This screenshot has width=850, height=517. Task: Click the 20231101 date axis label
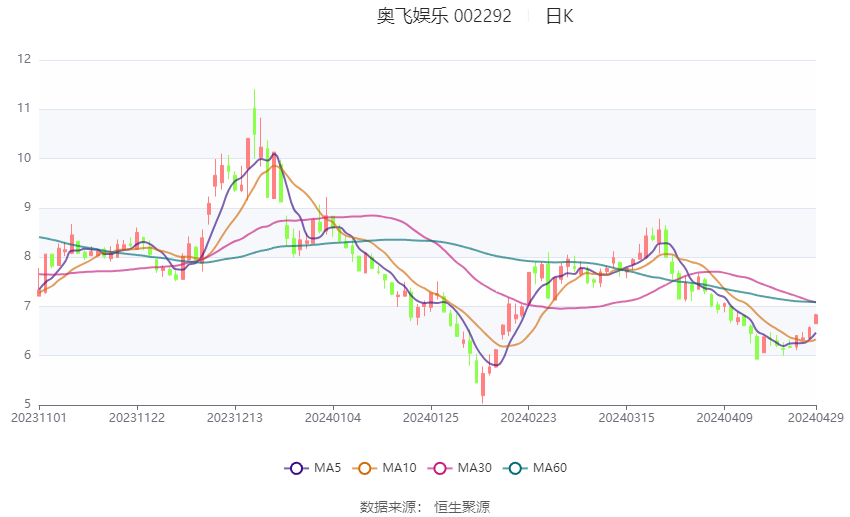[39, 418]
